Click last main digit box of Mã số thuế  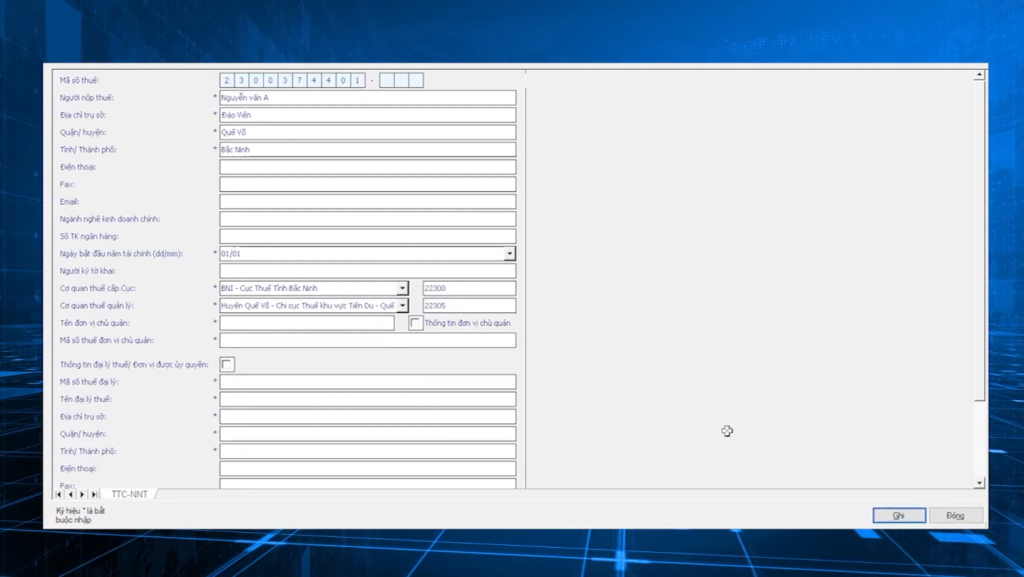tap(357, 80)
